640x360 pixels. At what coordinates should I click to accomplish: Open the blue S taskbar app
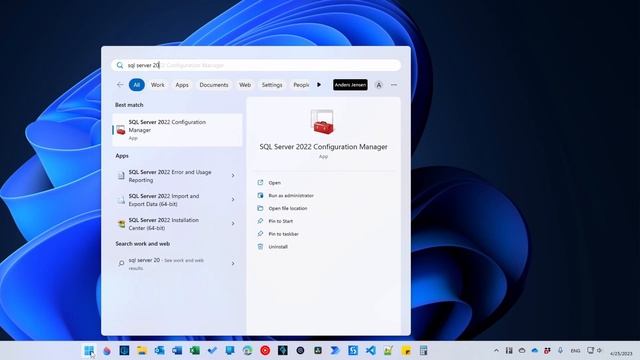pos(353,350)
